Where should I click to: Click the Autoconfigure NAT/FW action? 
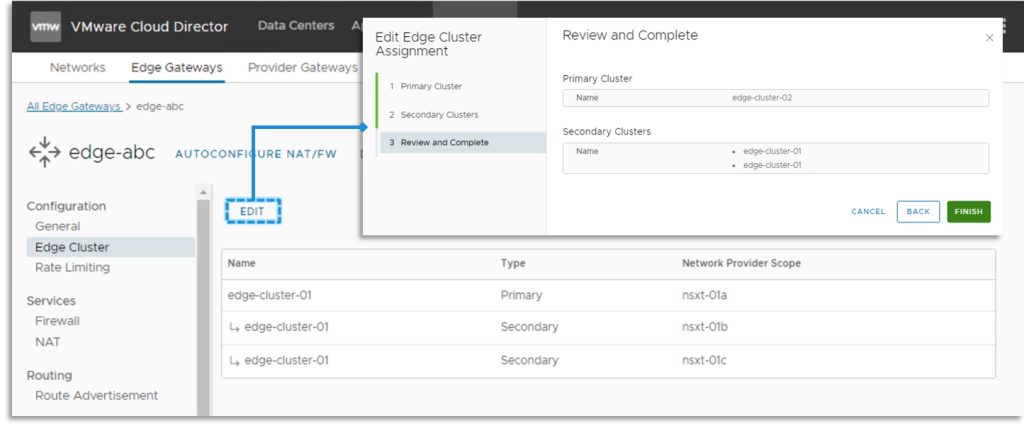[x=257, y=154]
